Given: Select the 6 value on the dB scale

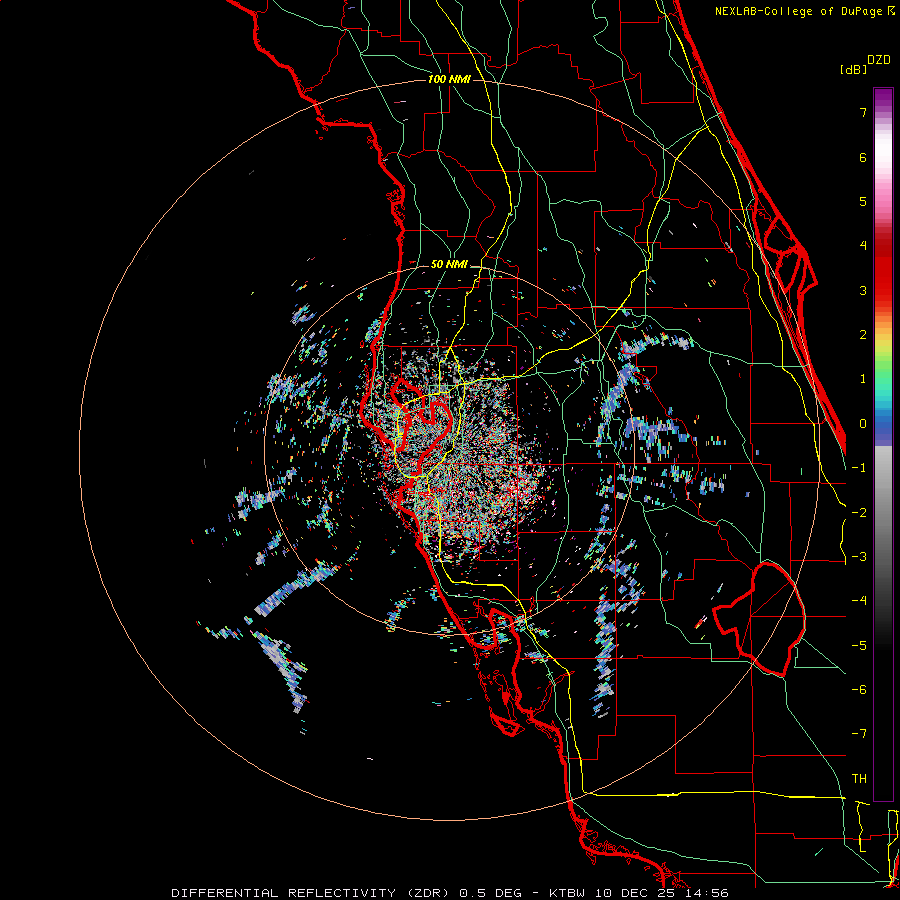Looking at the screenshot, I should [x=863, y=157].
